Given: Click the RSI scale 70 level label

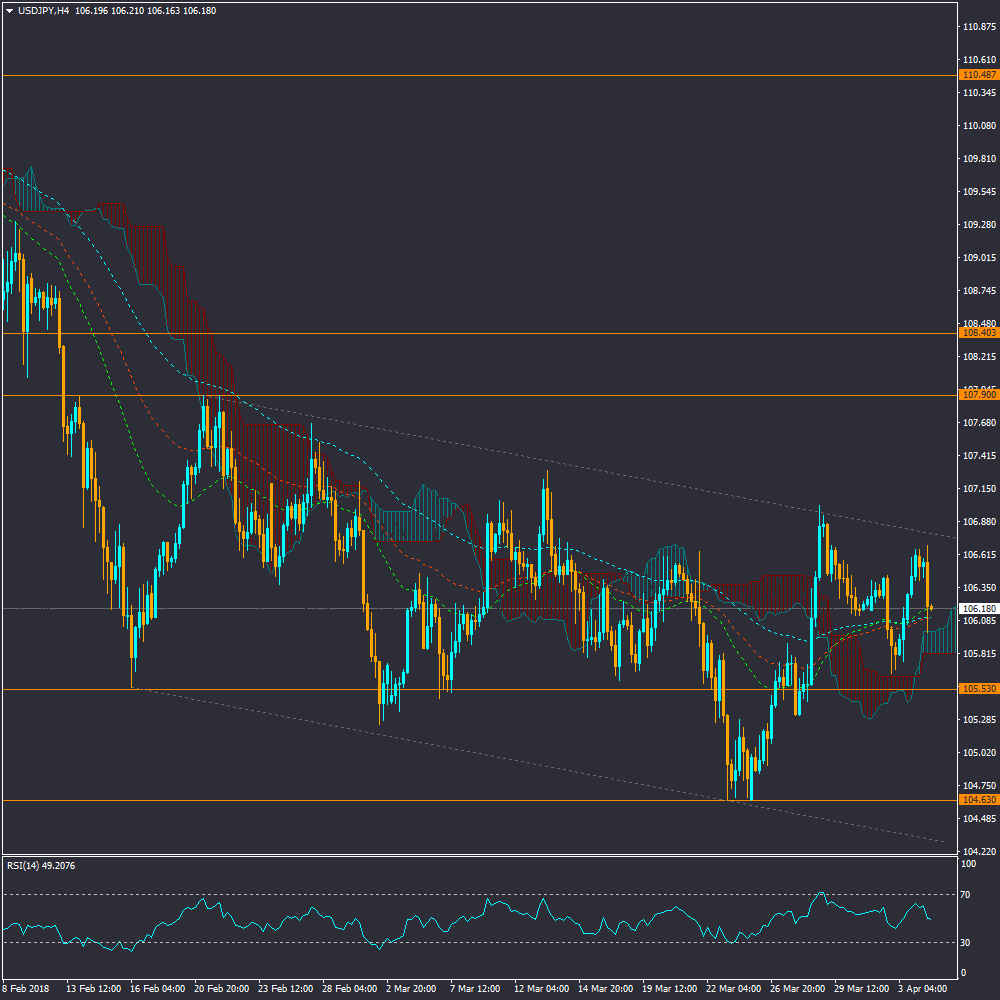Looking at the screenshot, I should coord(966,894).
